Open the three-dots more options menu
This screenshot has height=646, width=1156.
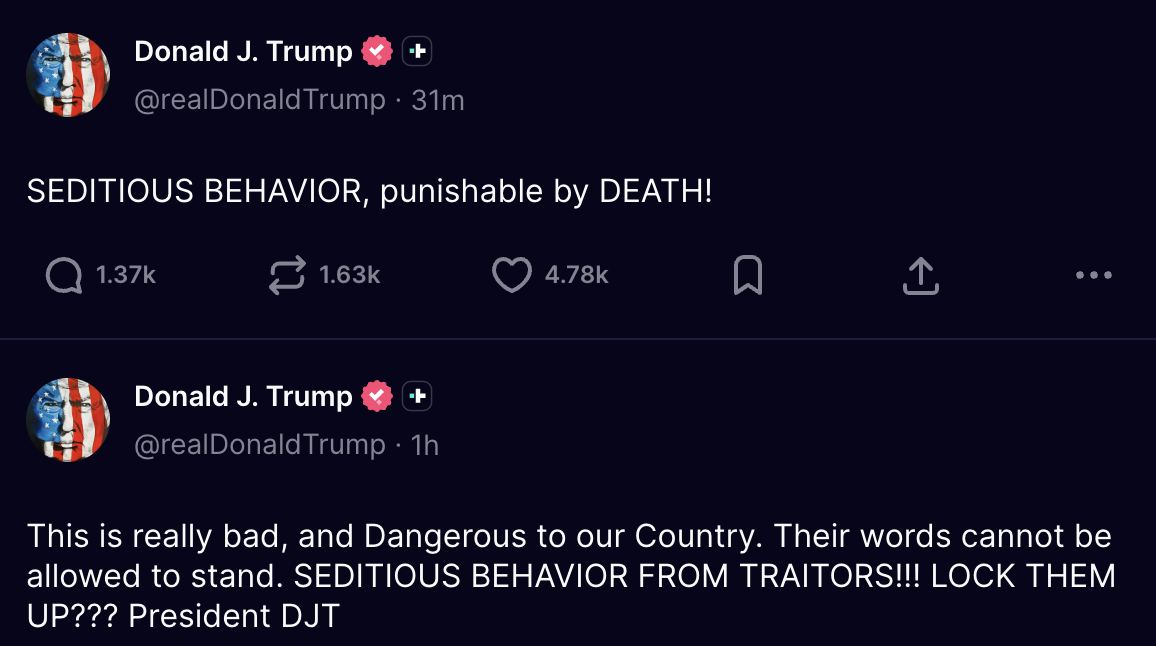[1093, 276]
